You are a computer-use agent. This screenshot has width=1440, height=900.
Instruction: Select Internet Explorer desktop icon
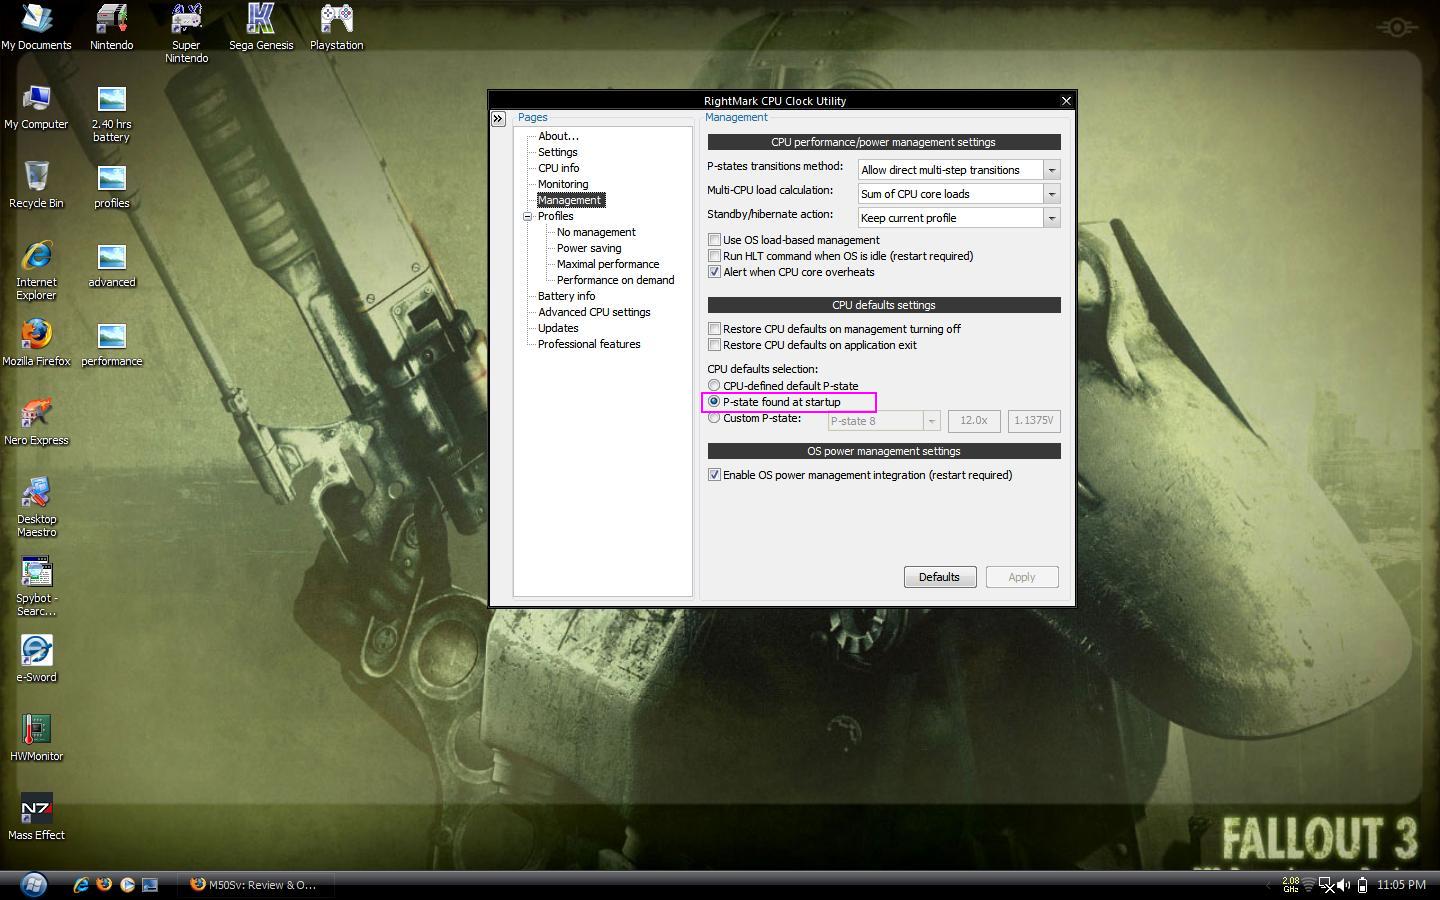[36, 270]
